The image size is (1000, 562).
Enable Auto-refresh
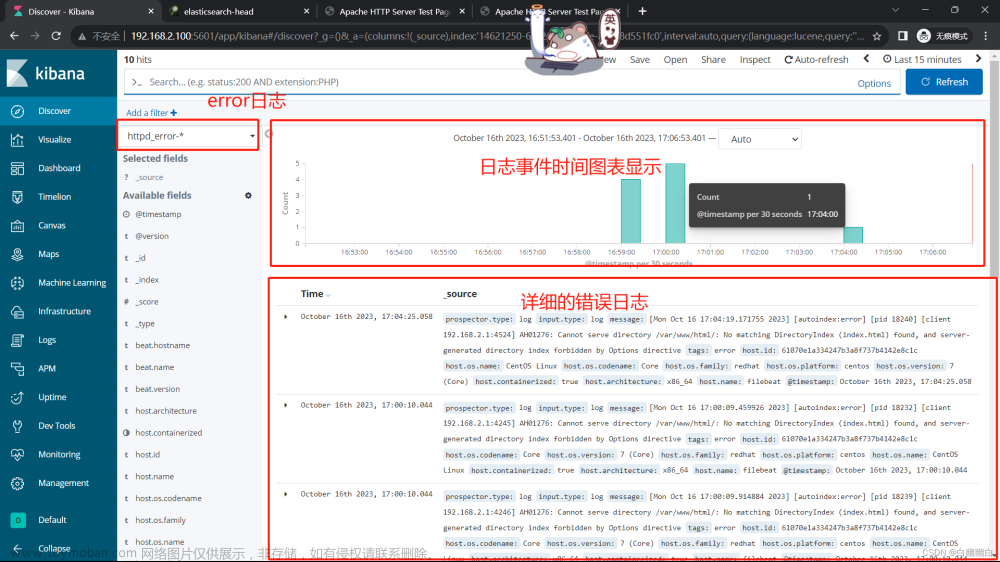[x=816, y=59]
